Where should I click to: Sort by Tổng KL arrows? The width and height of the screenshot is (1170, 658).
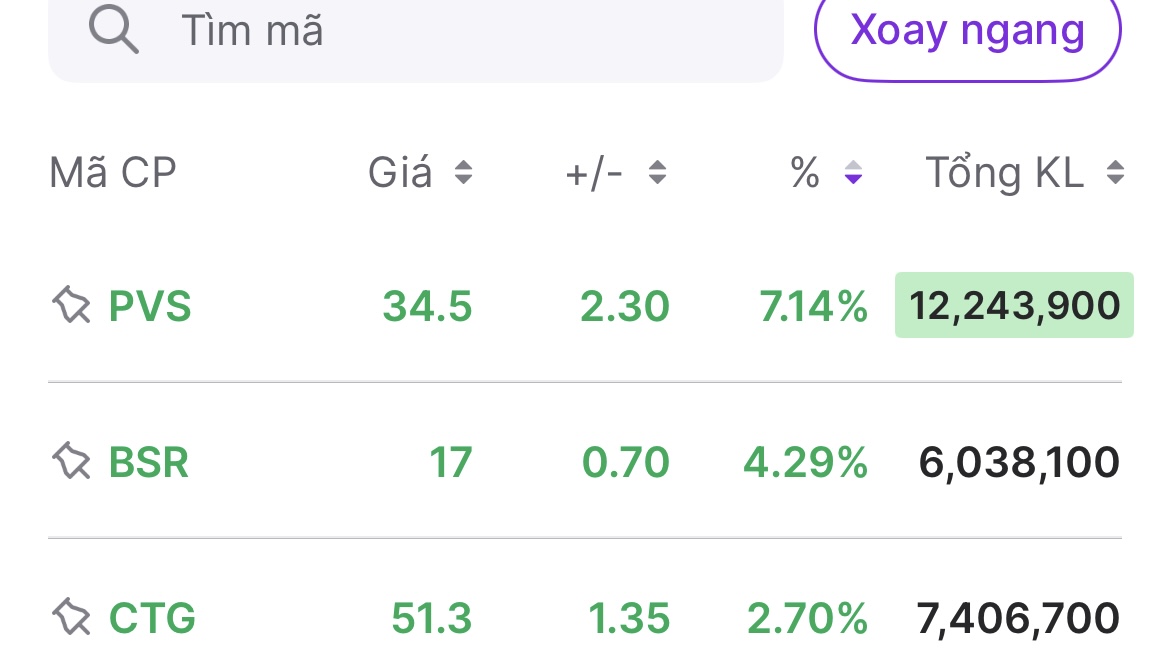(1115, 173)
